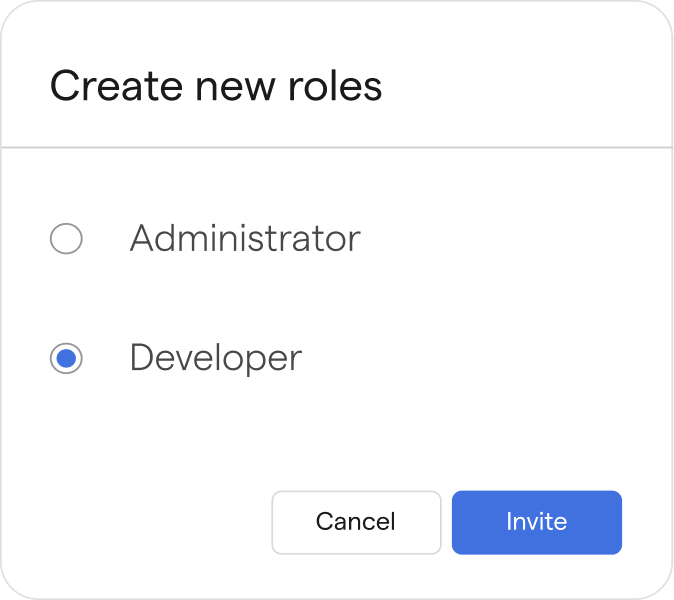Send the invitation with Invite
This screenshot has width=674, height=600.
click(537, 522)
